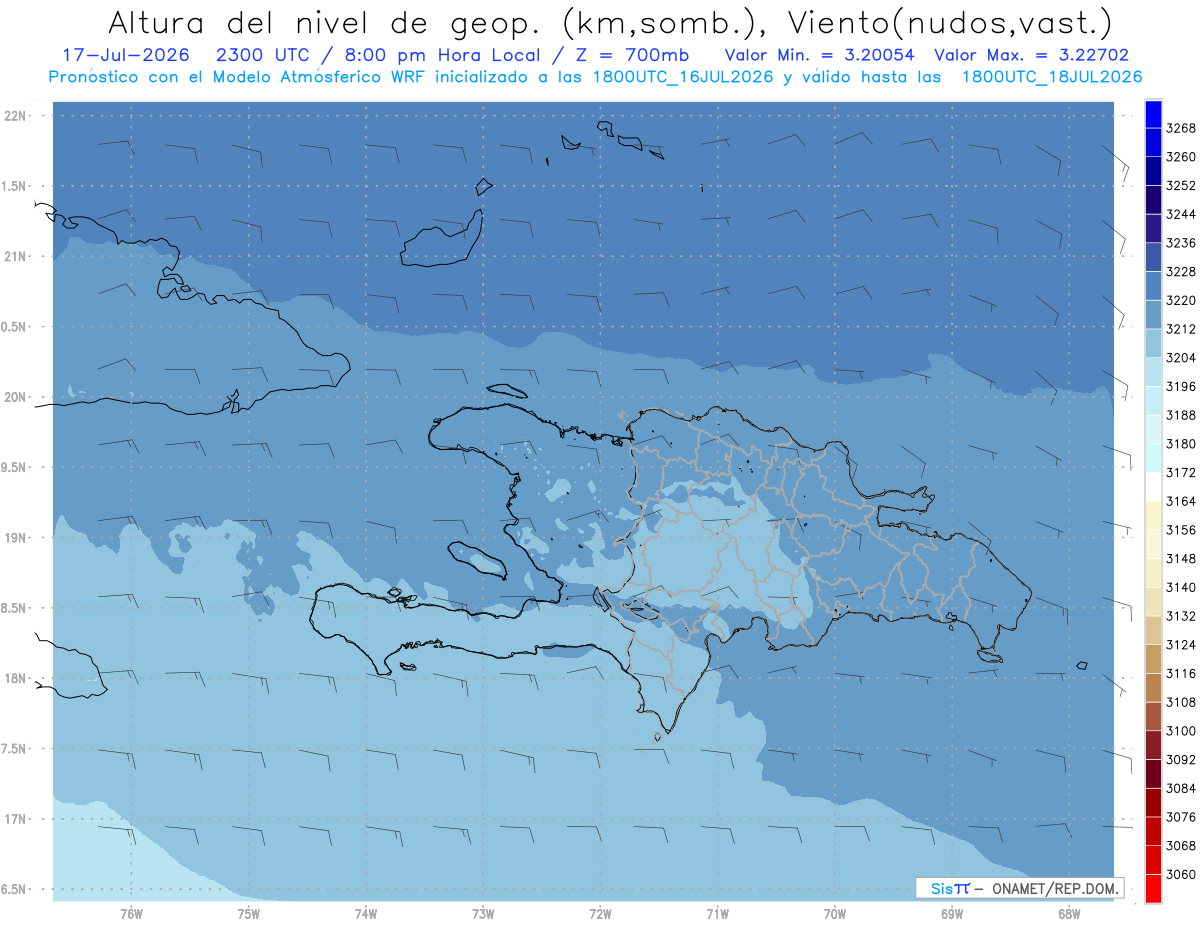Screen dimensions: 1200x927
Task: Click the '68W' longitude label
Action: (x=1069, y=913)
